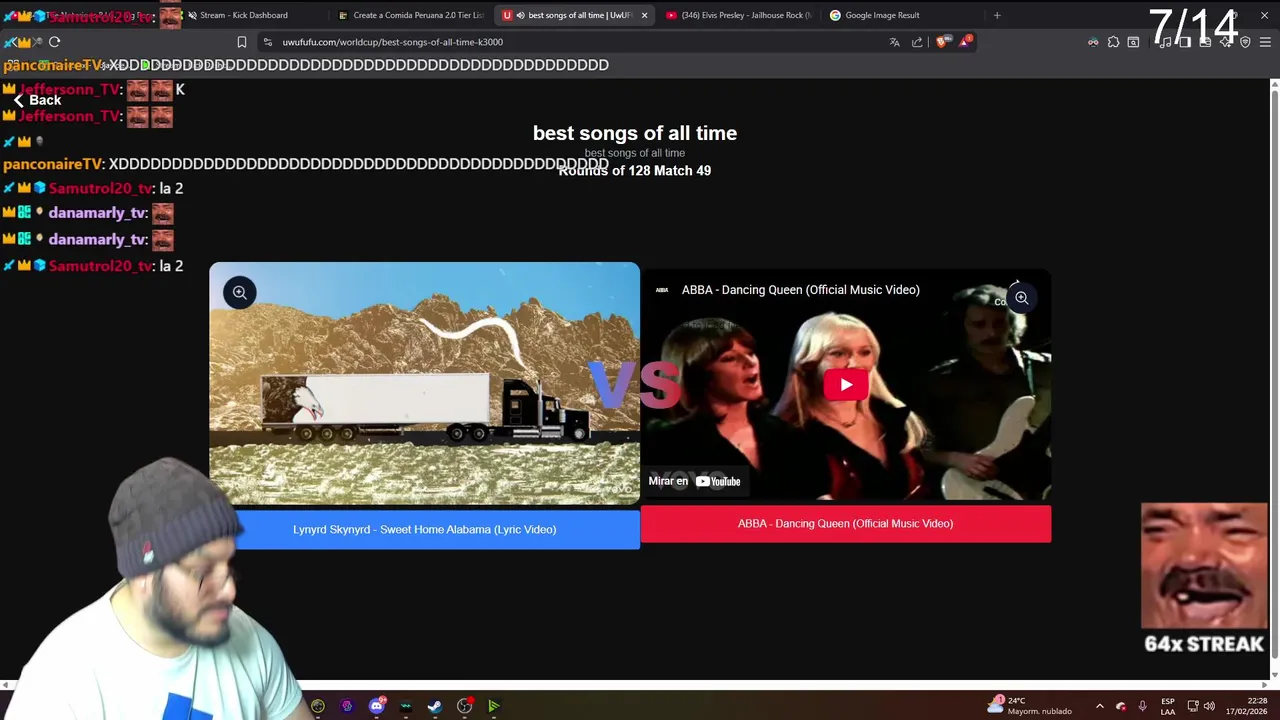Click the share page icon
The width and height of the screenshot is (1280, 720).
coord(917,42)
